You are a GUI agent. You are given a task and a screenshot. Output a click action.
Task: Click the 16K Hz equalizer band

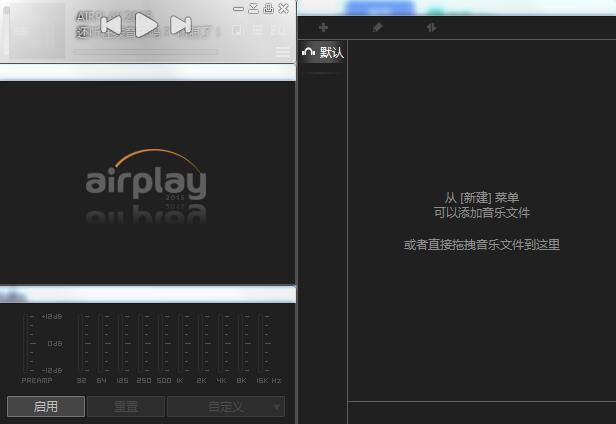coord(266,343)
